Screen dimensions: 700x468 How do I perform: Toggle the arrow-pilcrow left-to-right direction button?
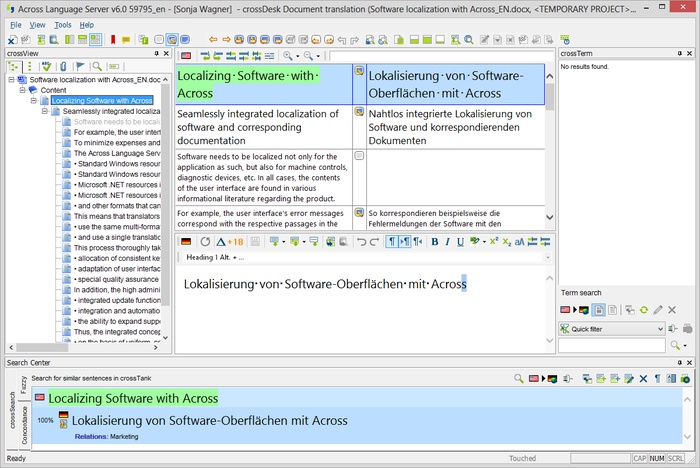coord(404,242)
